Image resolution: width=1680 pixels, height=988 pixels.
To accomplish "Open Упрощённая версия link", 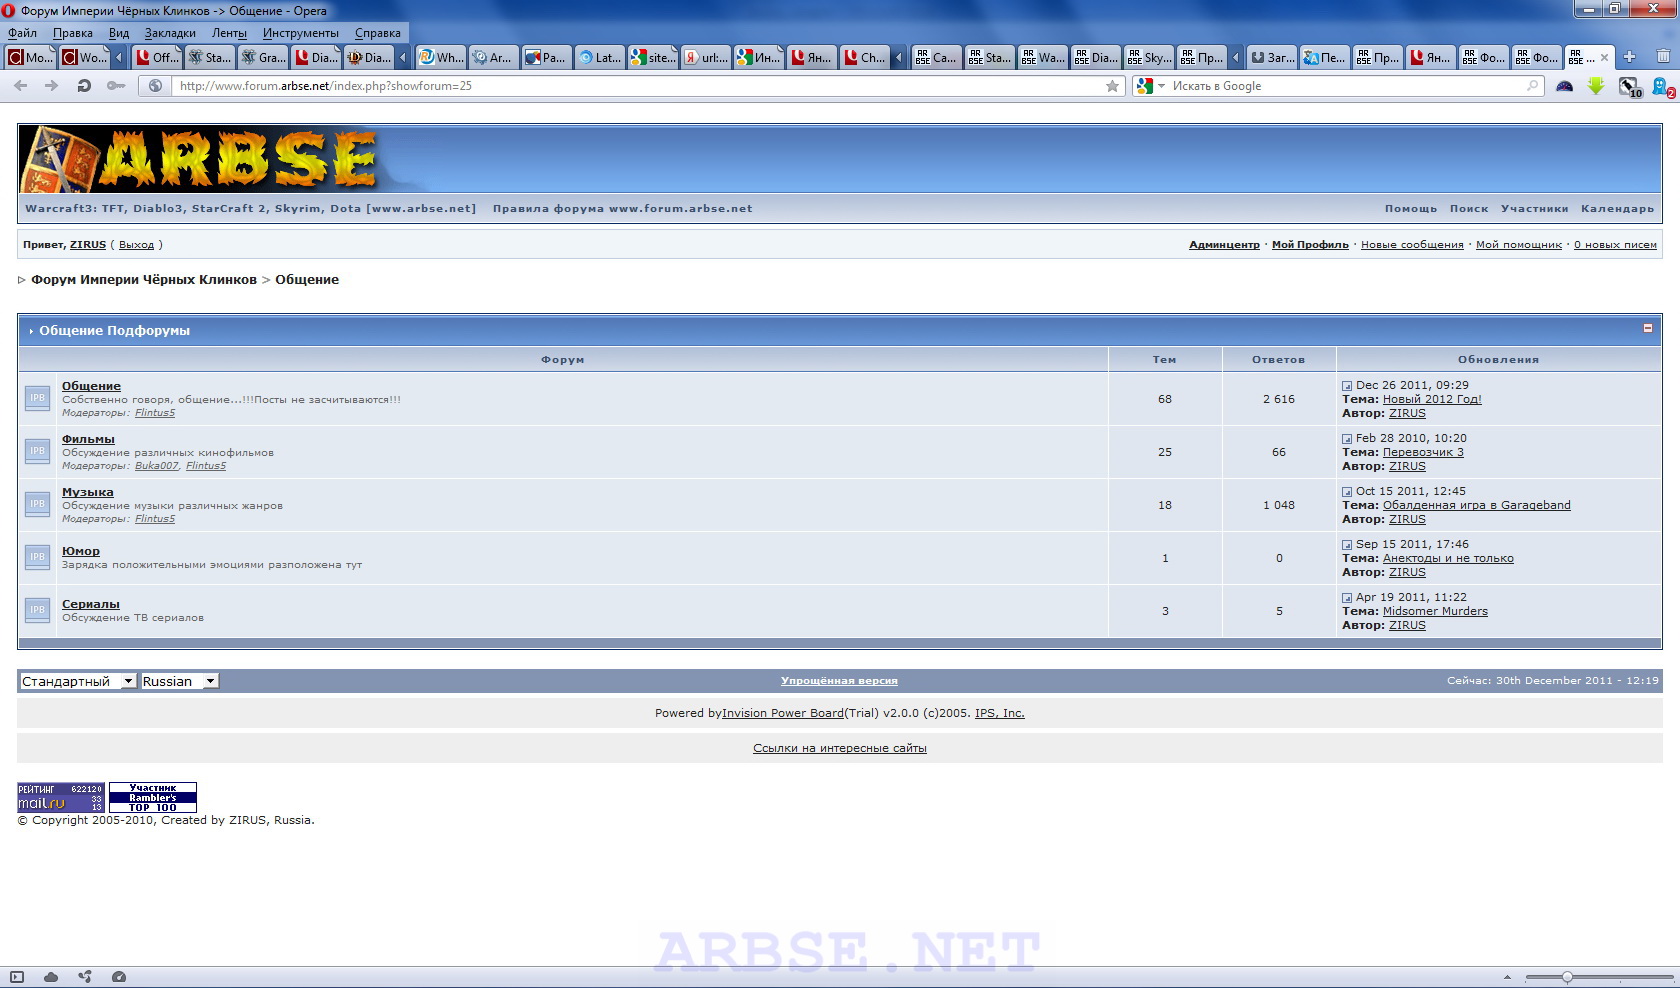I will (839, 681).
